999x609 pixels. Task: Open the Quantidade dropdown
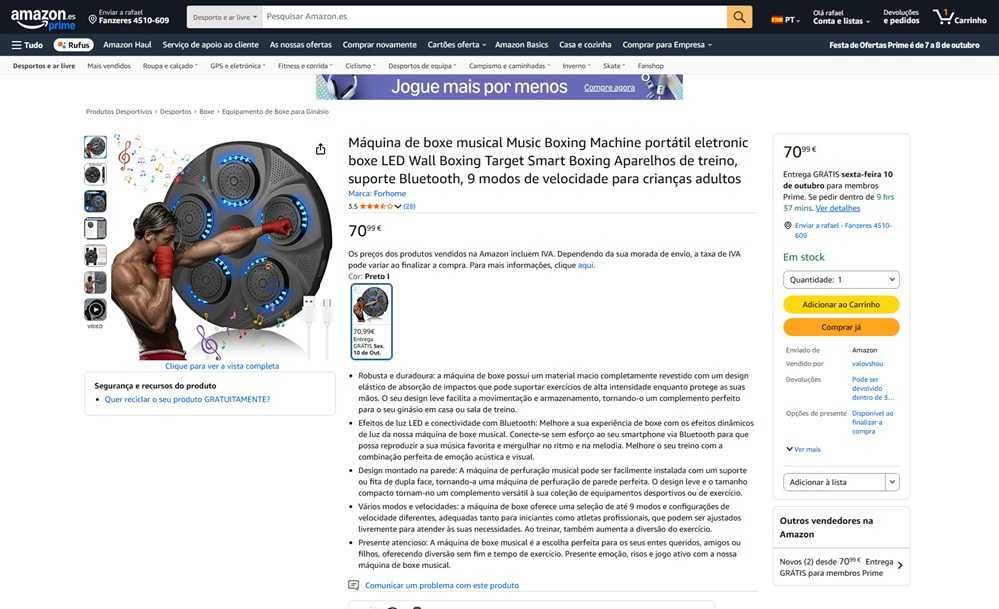(x=841, y=280)
